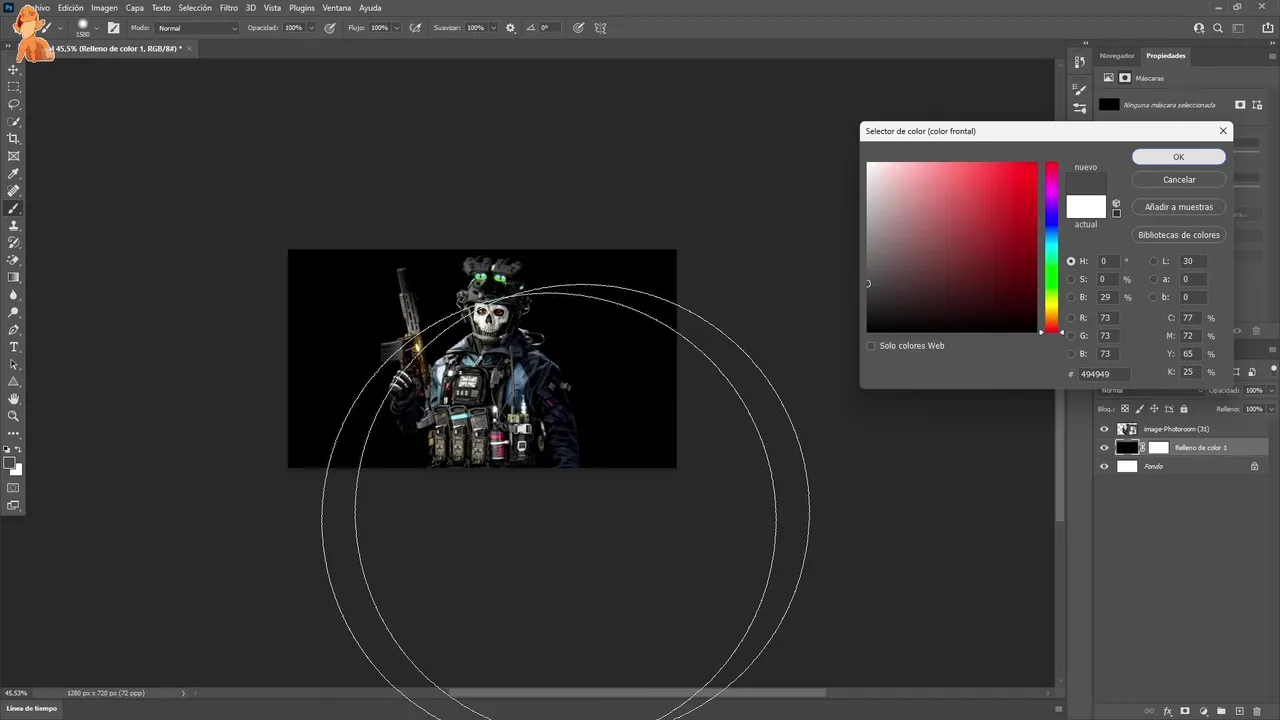Select the Eraser tool
This screenshot has width=1280, height=720.
14,260
